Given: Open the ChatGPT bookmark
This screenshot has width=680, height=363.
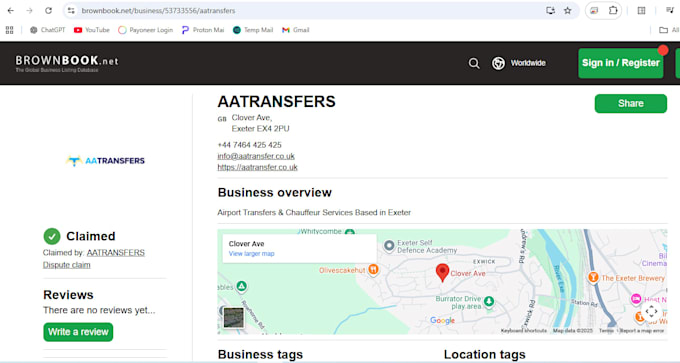Looking at the screenshot, I should pos(47,30).
